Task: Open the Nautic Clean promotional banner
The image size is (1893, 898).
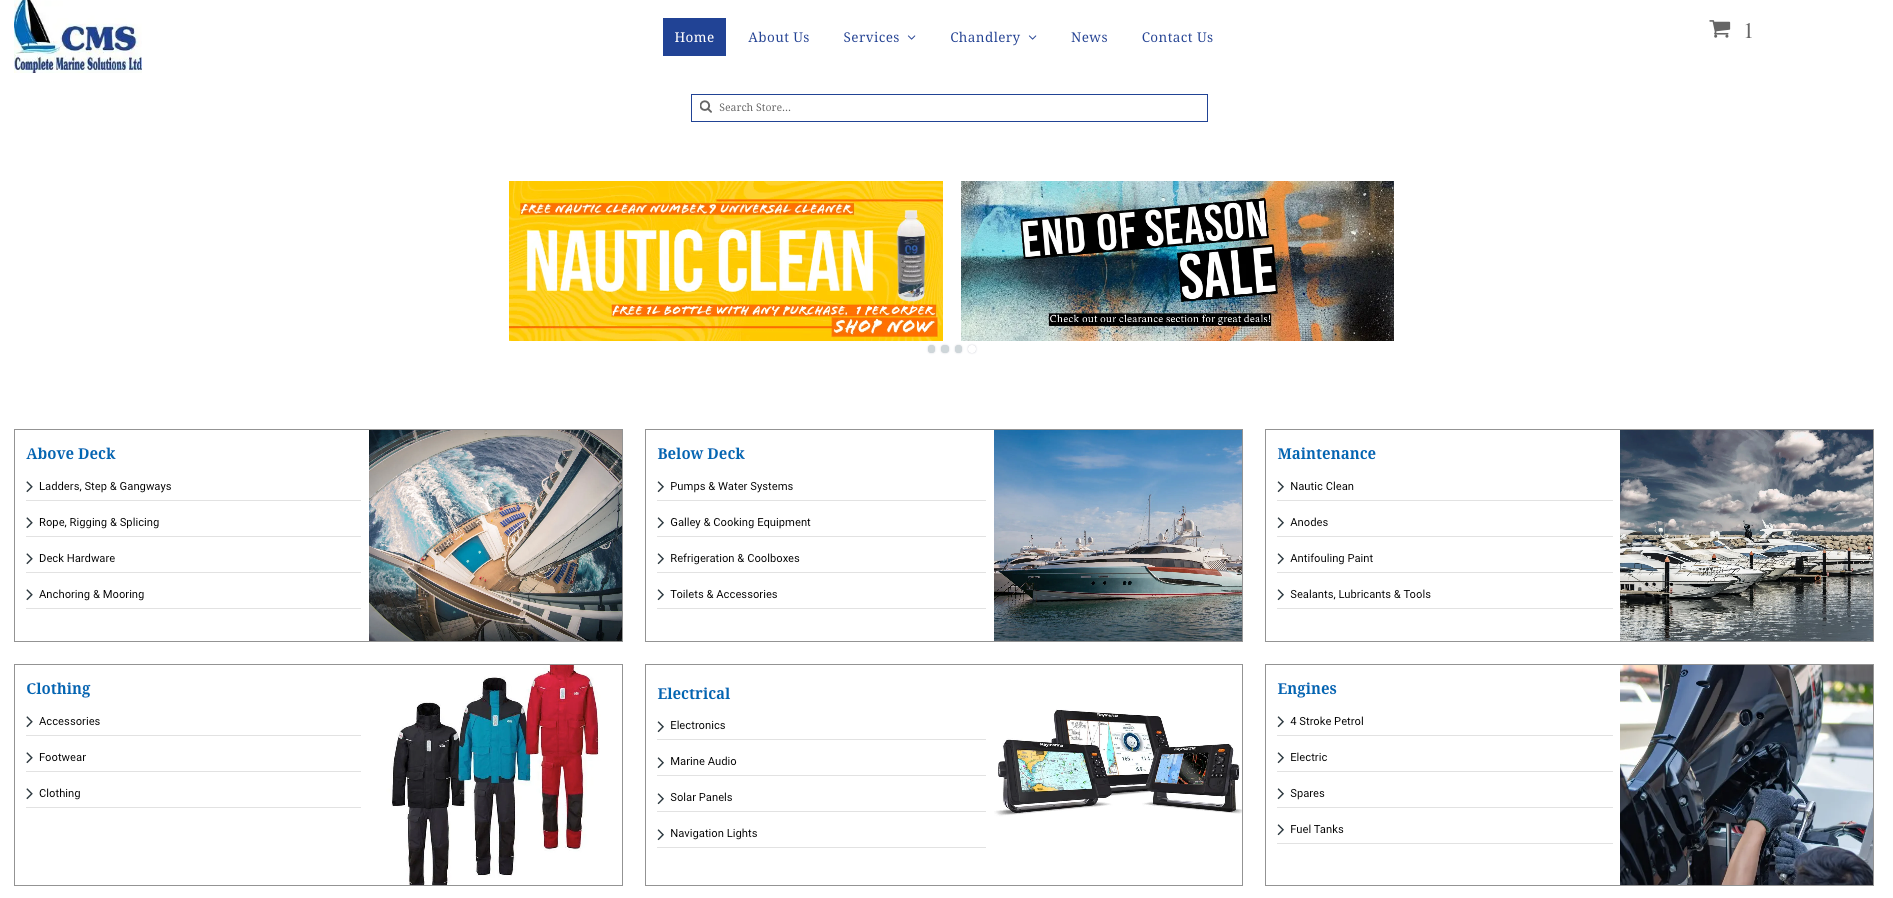Action: point(726,261)
